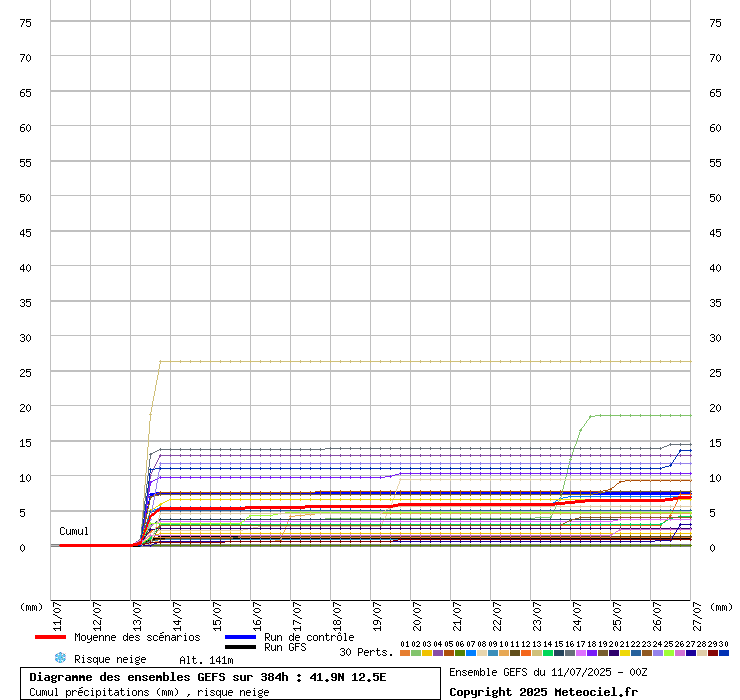Screen dimensions: 740x700
Task: Select perturbation 25 lime green swatch
Action: (669, 653)
